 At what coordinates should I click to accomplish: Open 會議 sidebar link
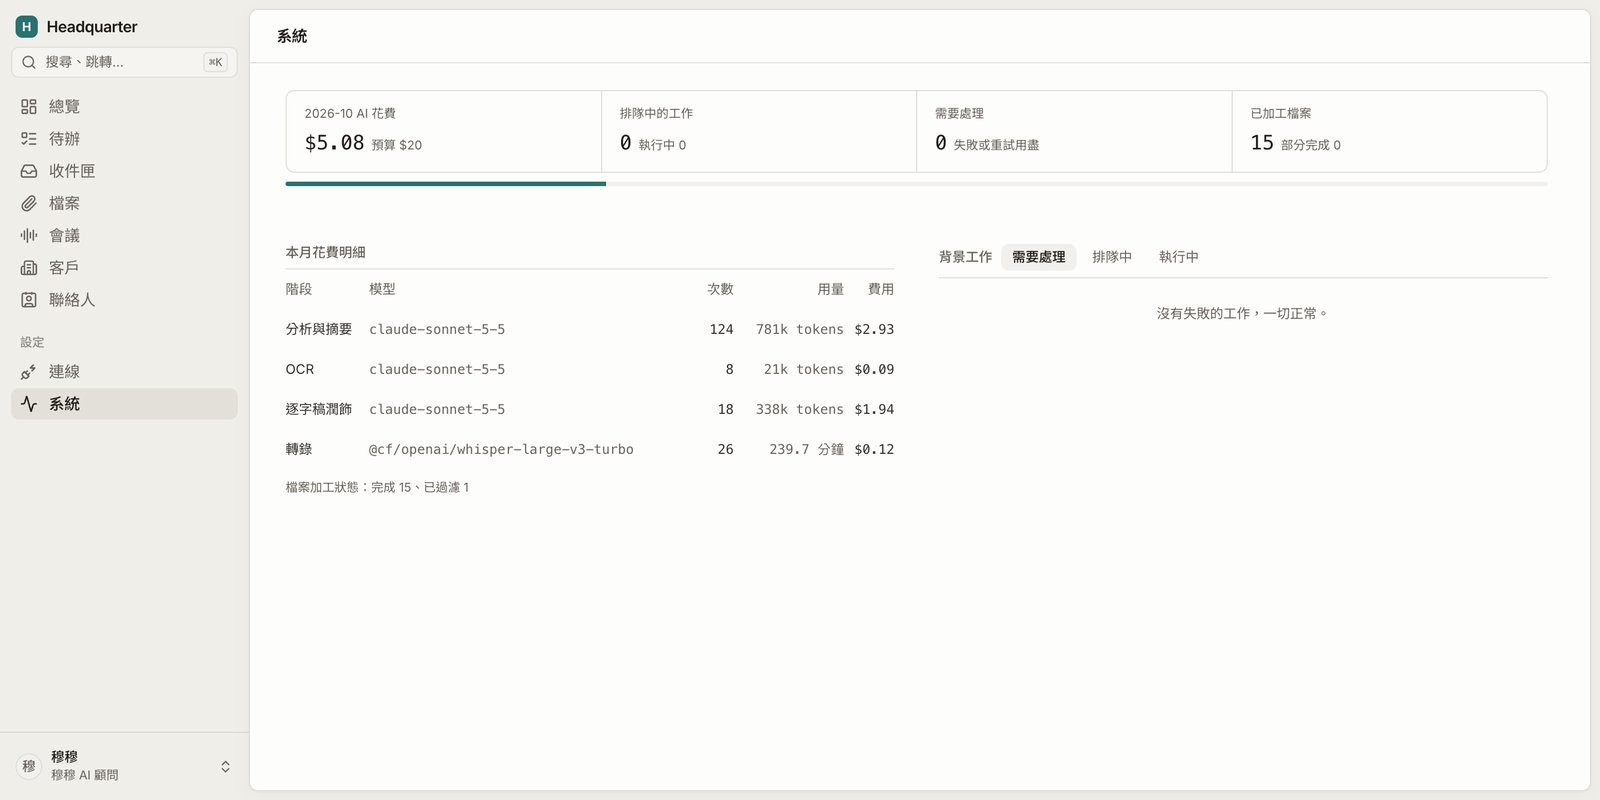125,235
